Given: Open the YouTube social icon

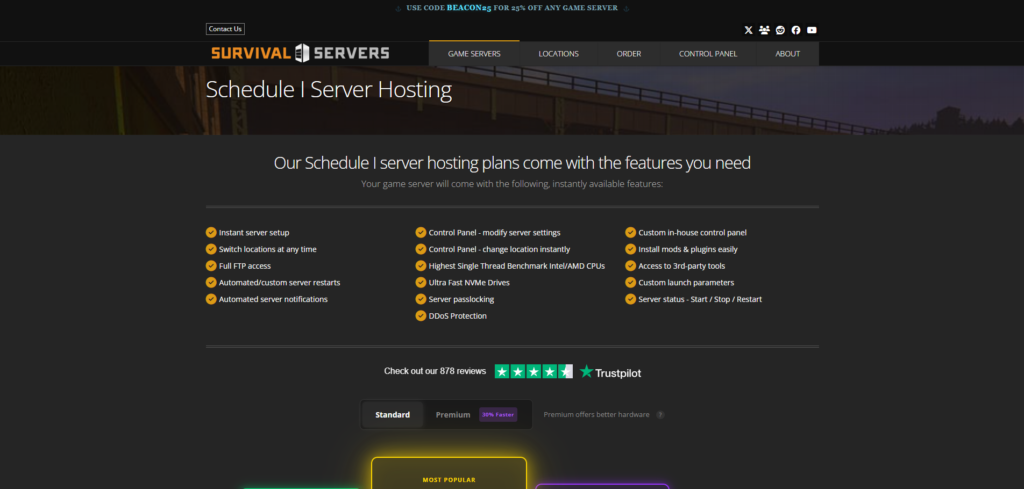Looking at the screenshot, I should (x=812, y=30).
